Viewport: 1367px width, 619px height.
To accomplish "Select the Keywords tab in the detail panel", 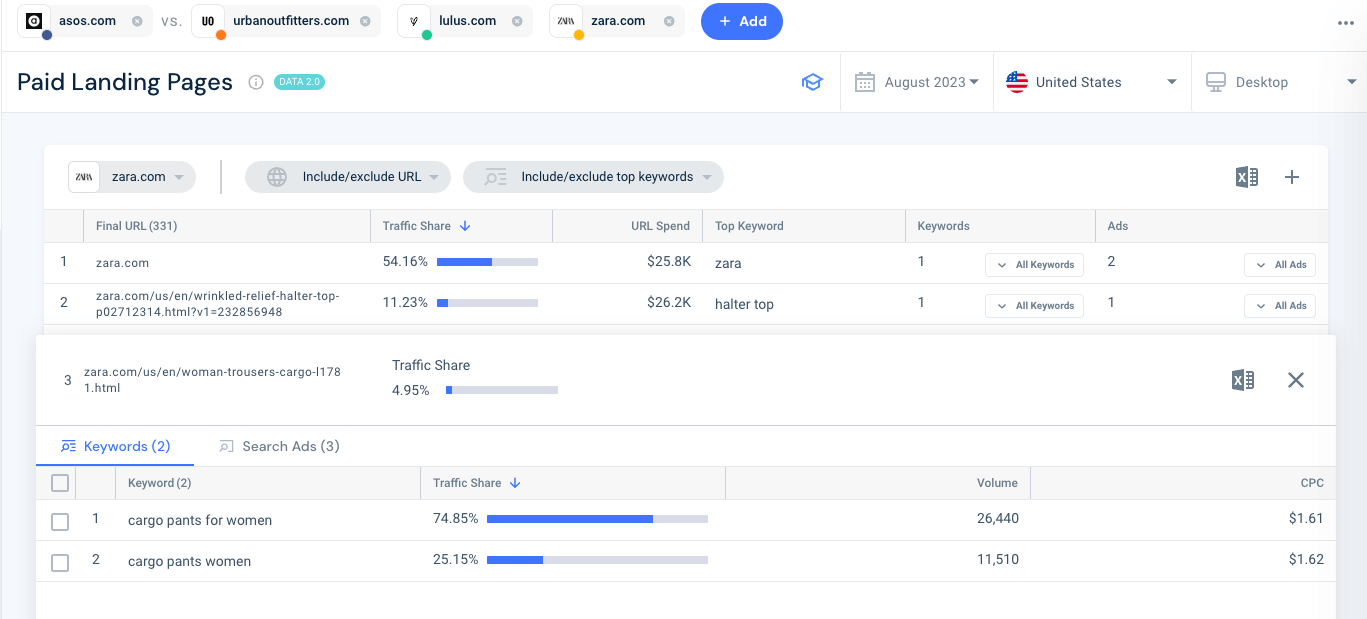I will 115,446.
